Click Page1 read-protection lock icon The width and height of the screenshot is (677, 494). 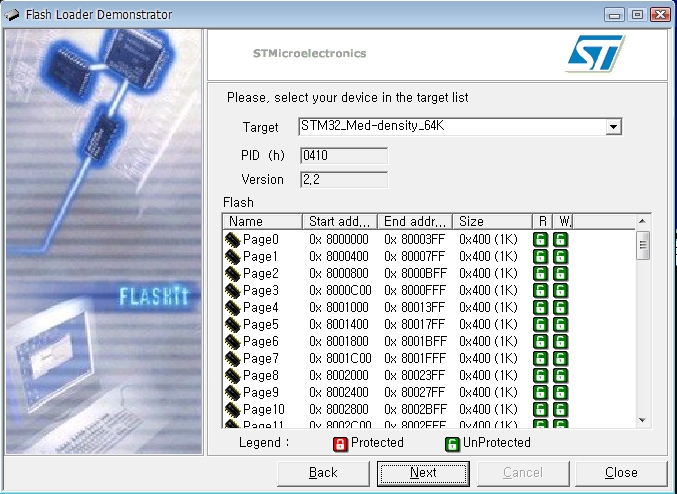pyautogui.click(x=540, y=256)
